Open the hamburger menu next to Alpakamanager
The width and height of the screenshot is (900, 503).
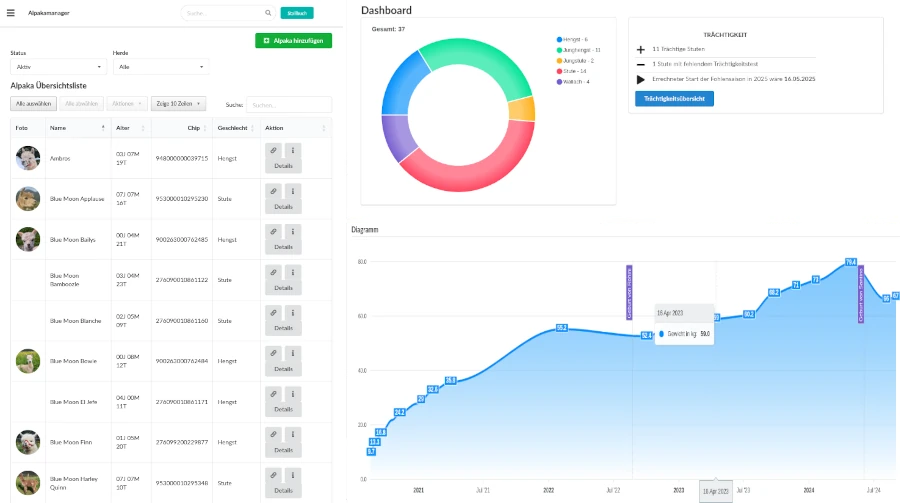click(x=11, y=13)
